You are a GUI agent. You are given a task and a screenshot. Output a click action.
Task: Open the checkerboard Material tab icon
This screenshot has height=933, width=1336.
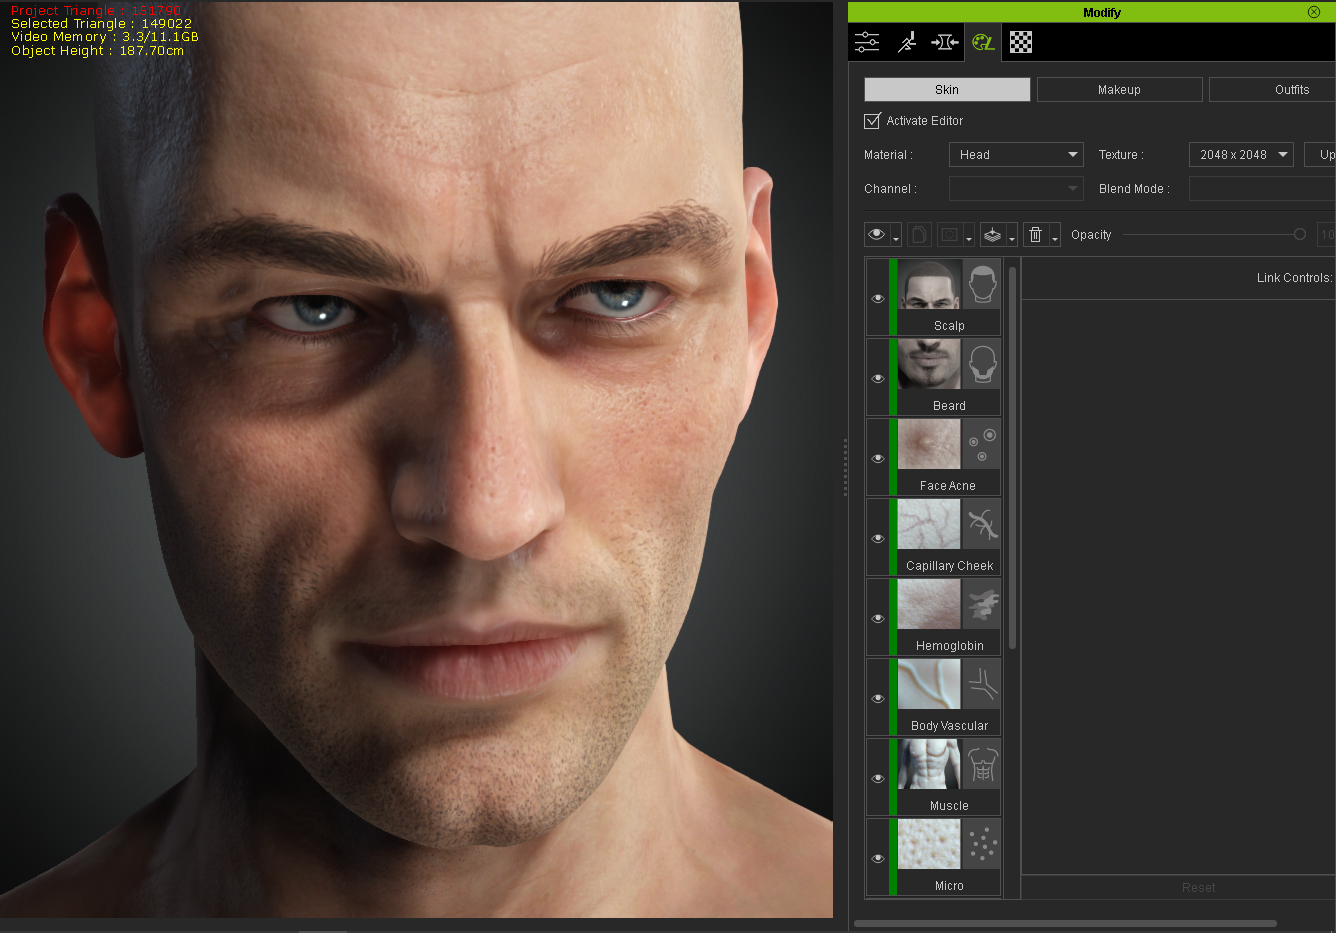[x=1021, y=42]
